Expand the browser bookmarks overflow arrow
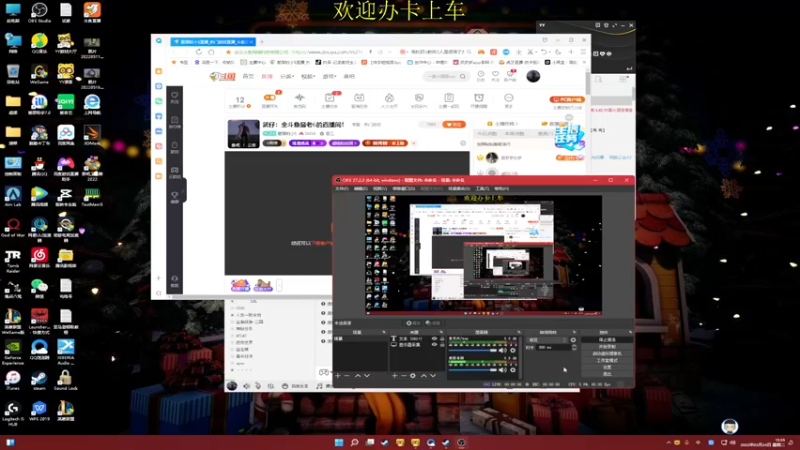The height and width of the screenshot is (450, 800). [584, 62]
